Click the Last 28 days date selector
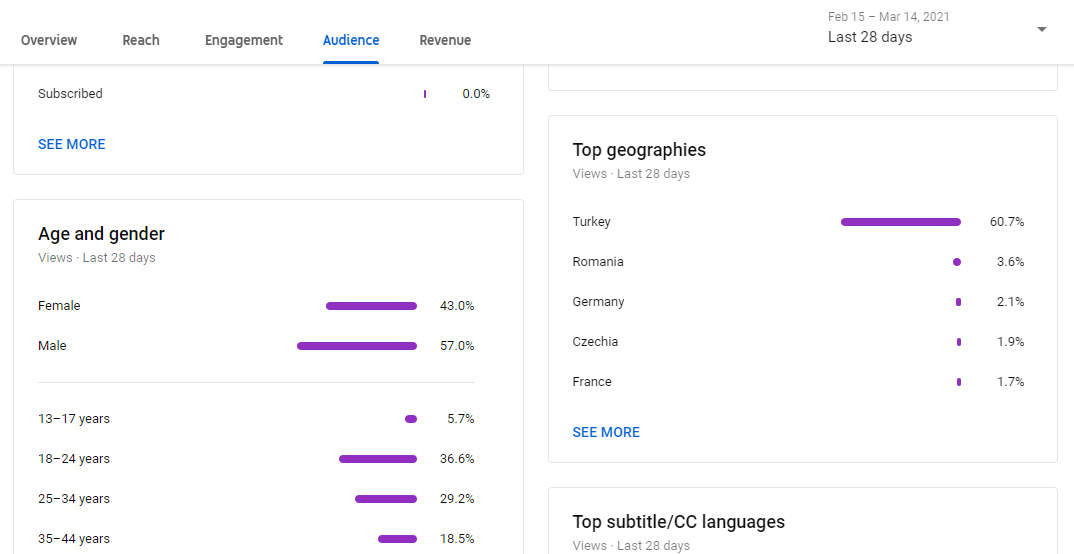 click(870, 37)
